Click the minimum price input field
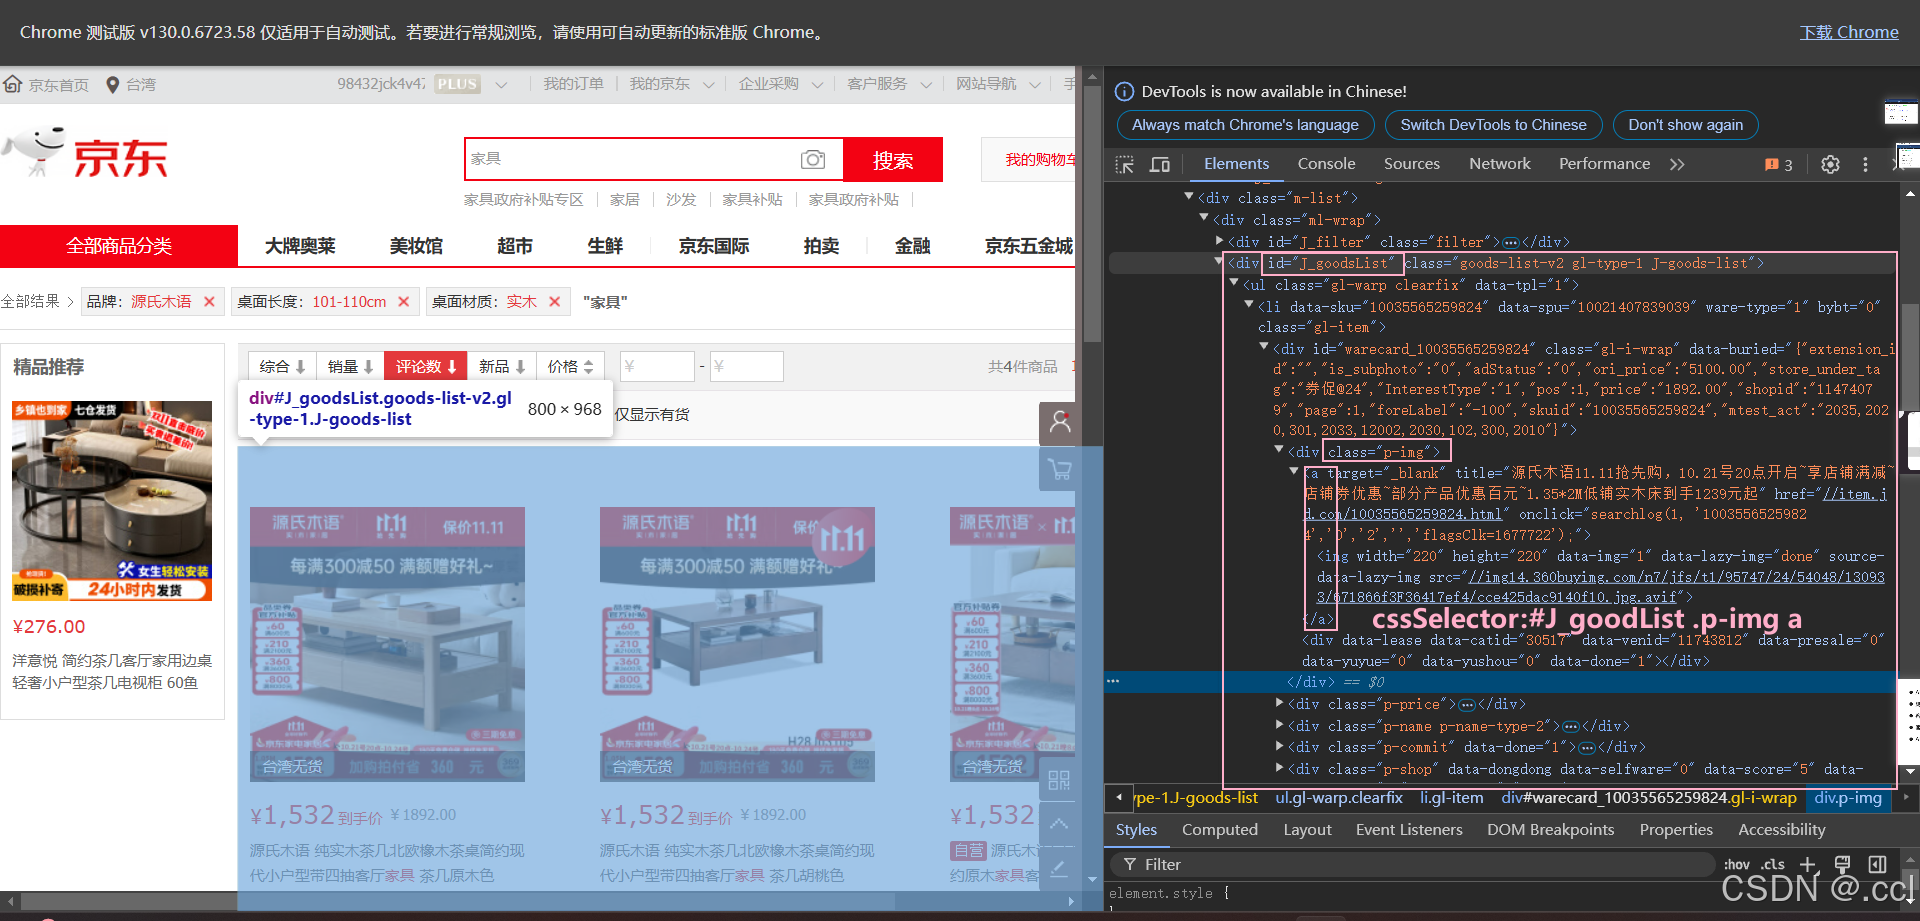 pos(657,366)
